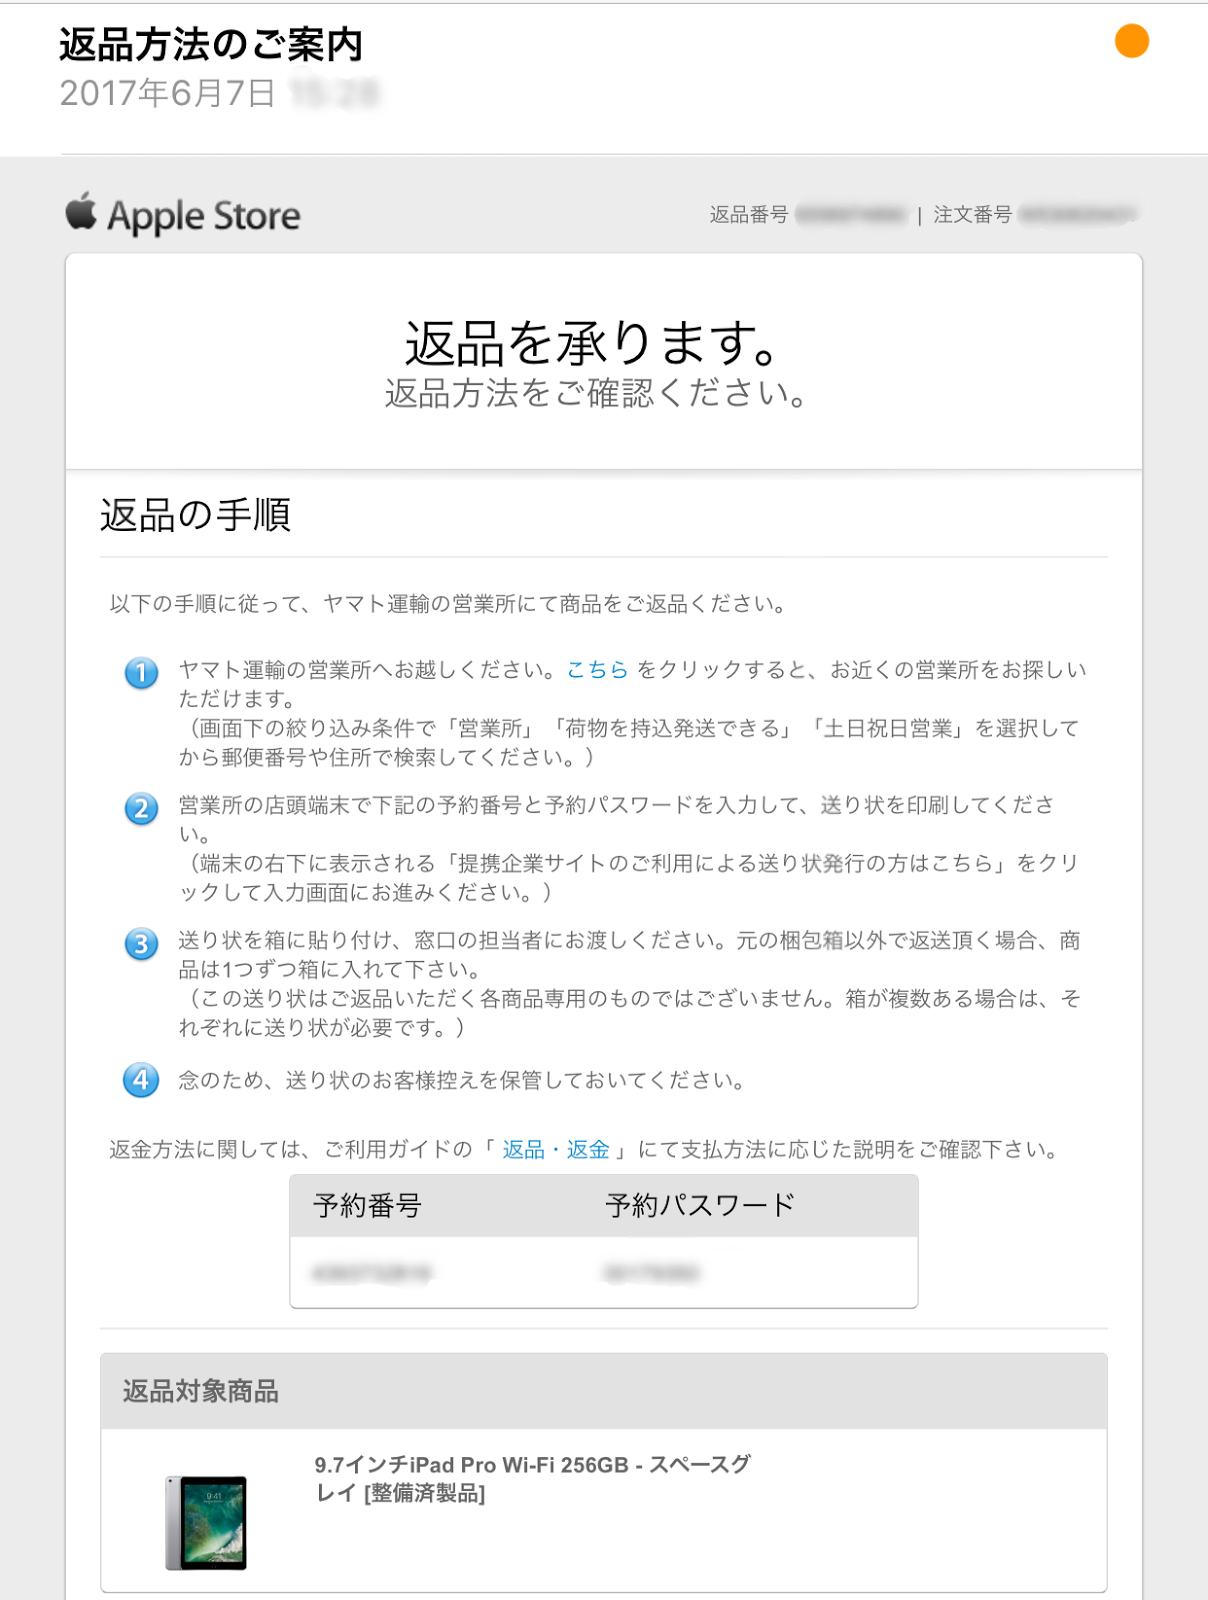Click the step 1 number badge
Viewport: 1208px width, 1600px height.
[141, 672]
